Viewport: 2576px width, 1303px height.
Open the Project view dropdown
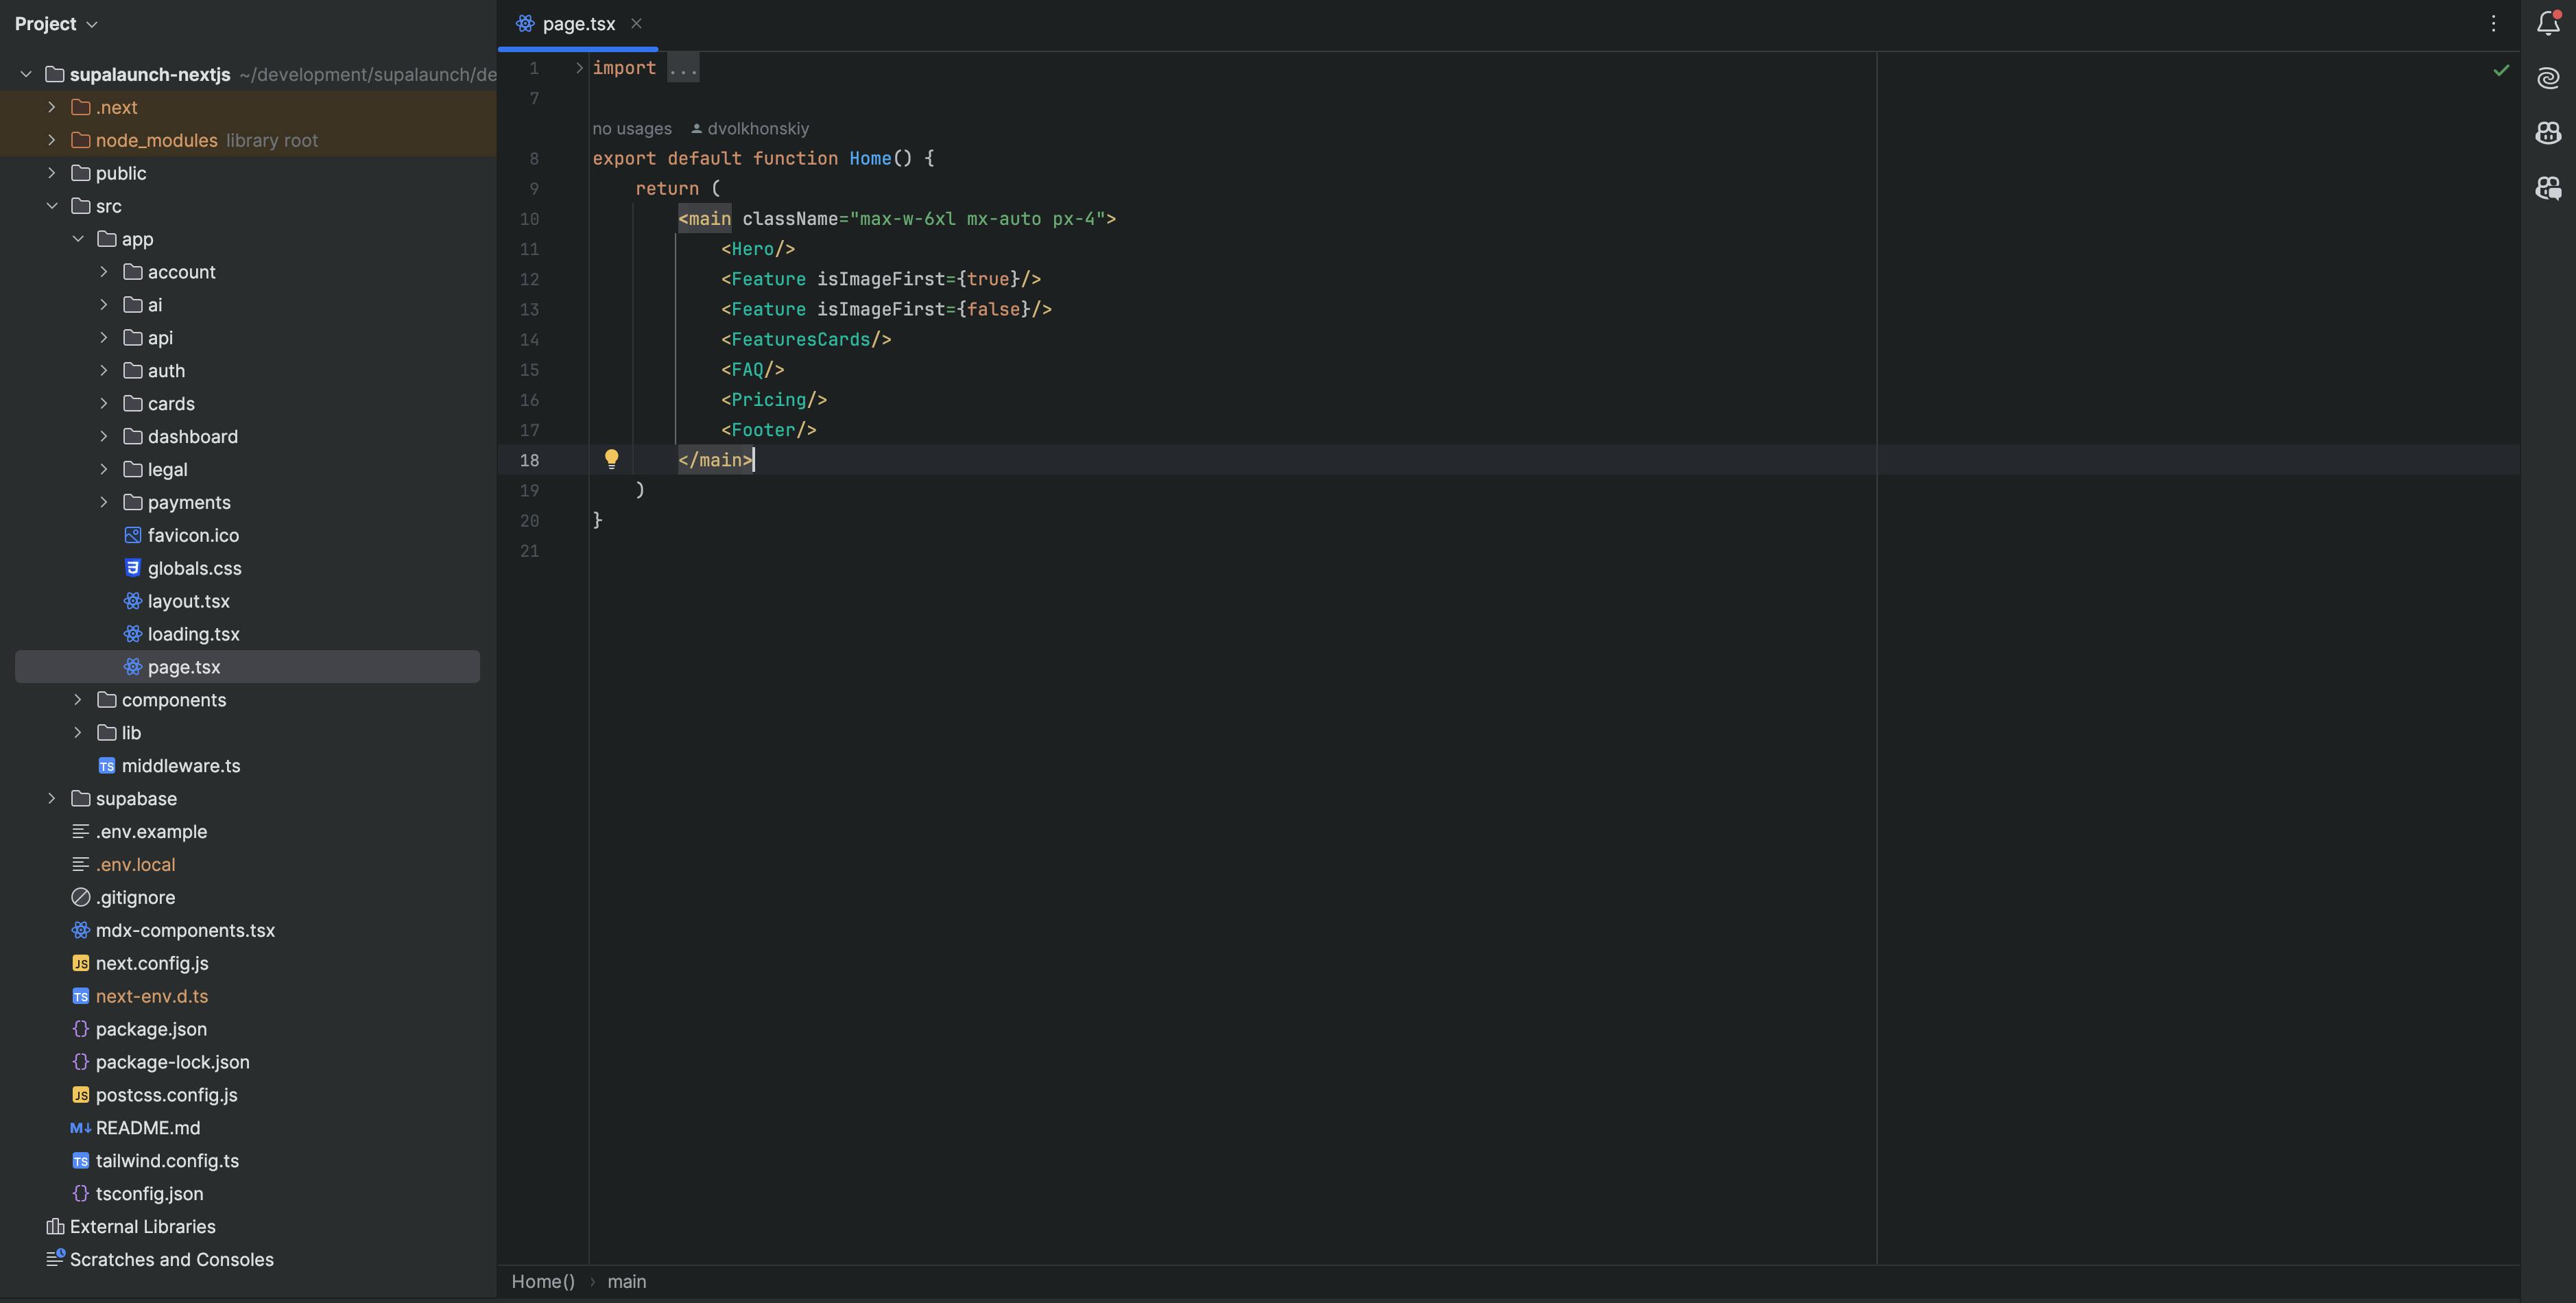(56, 23)
